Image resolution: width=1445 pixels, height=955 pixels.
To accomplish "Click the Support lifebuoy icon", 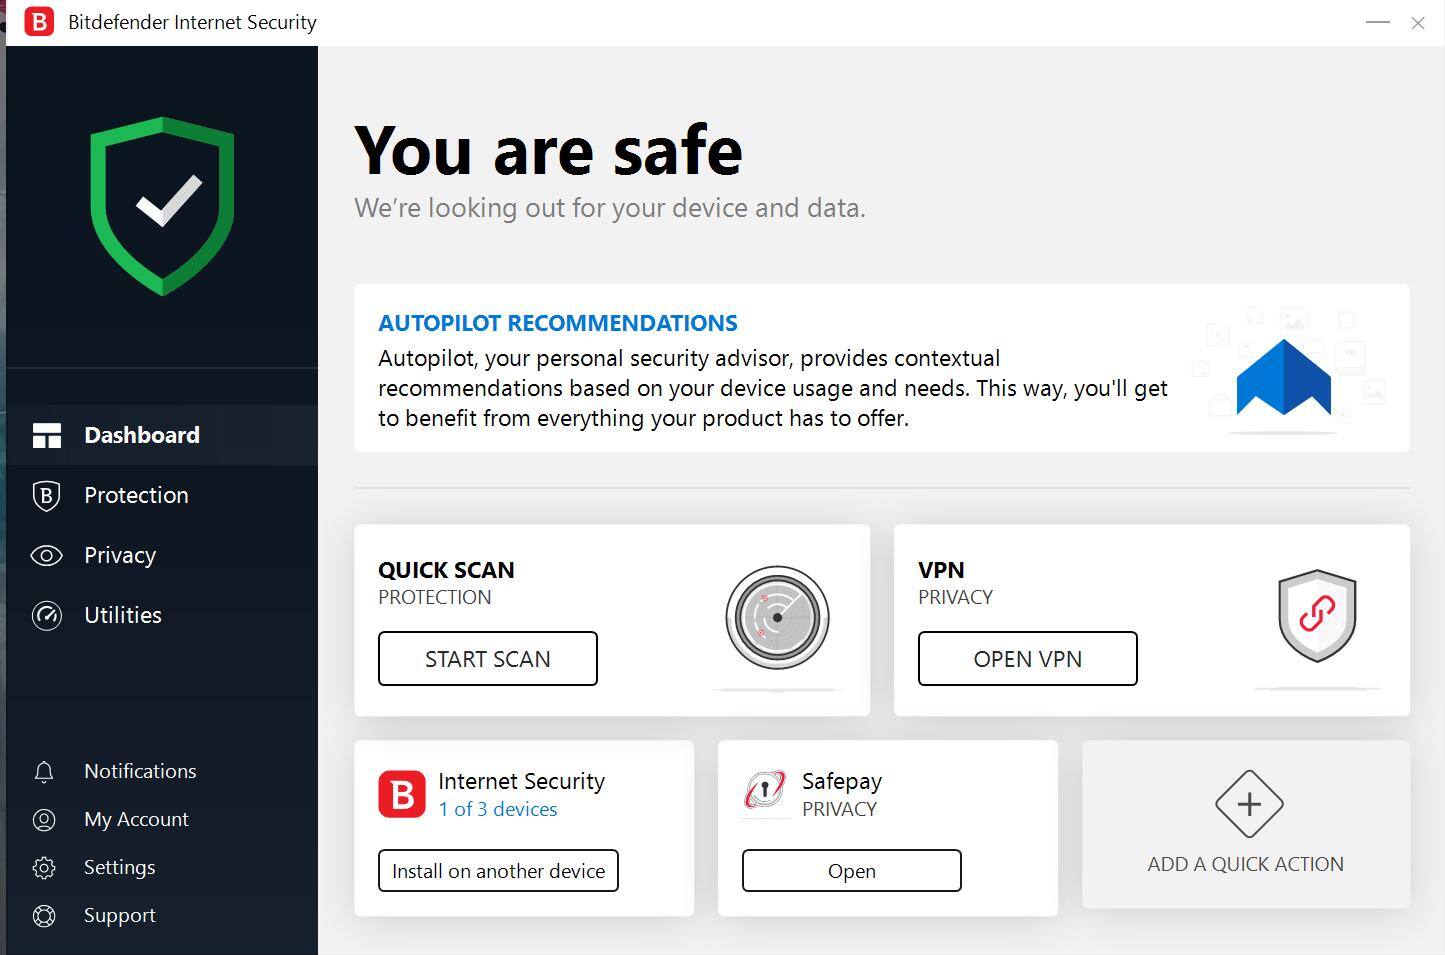I will (x=44, y=916).
